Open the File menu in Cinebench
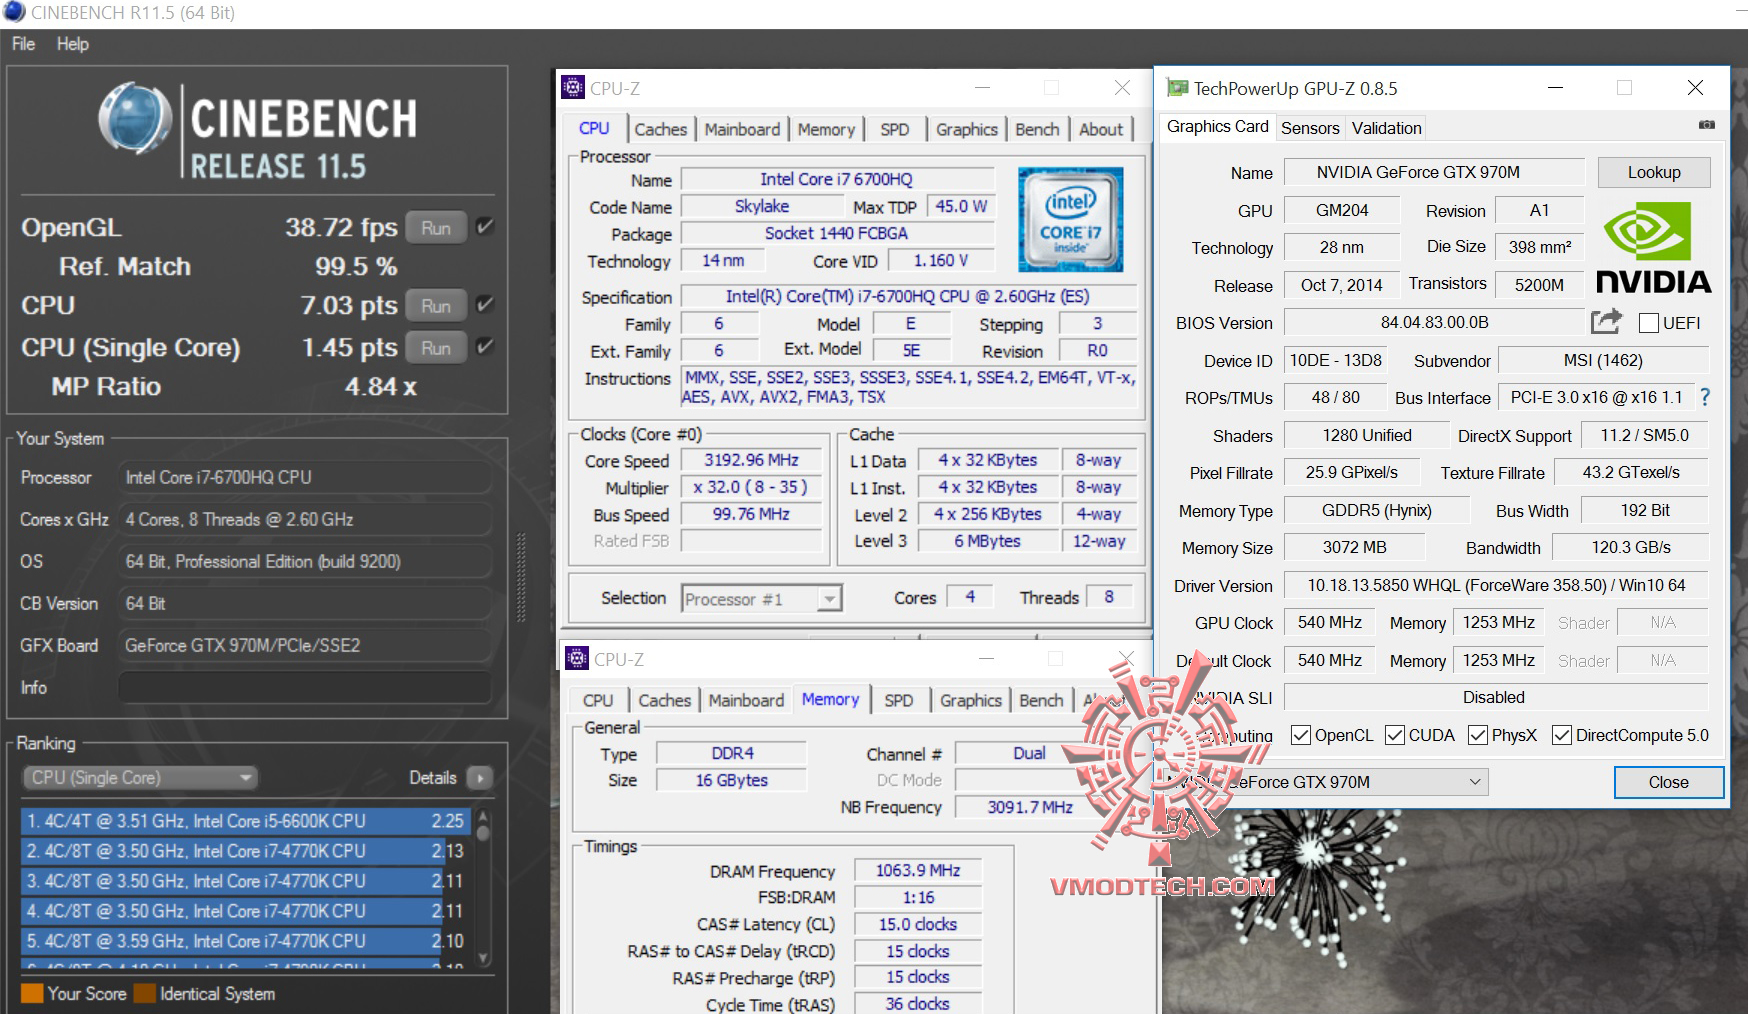This screenshot has height=1014, width=1748. (x=23, y=44)
